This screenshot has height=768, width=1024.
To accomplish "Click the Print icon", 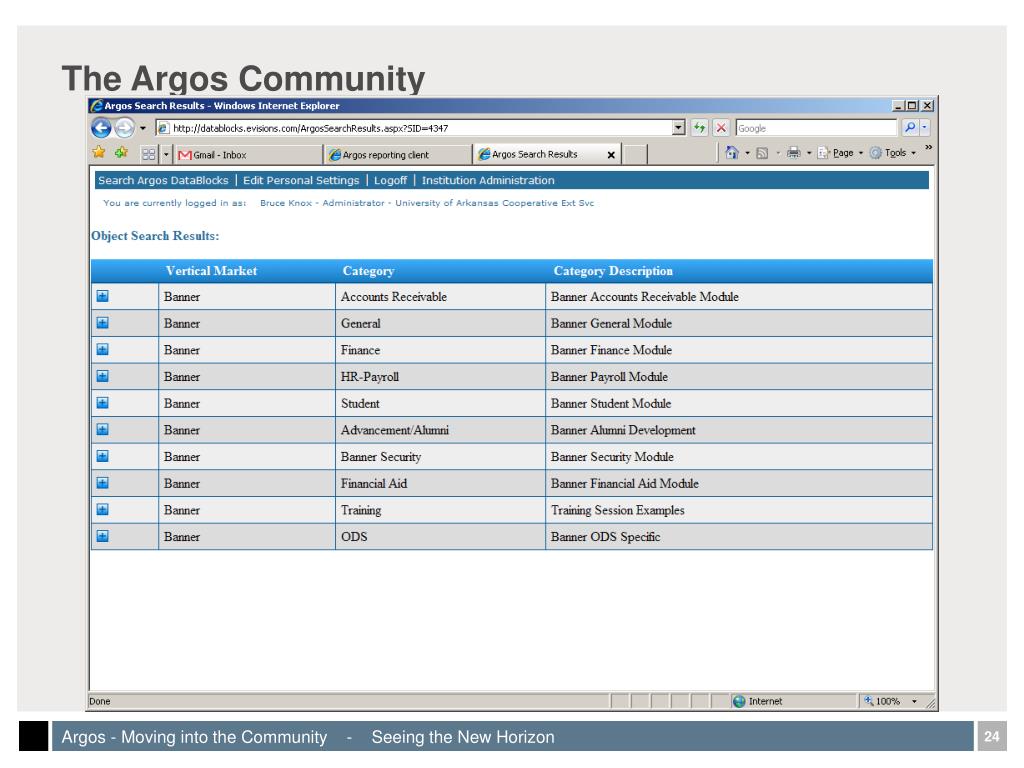I will click(793, 153).
